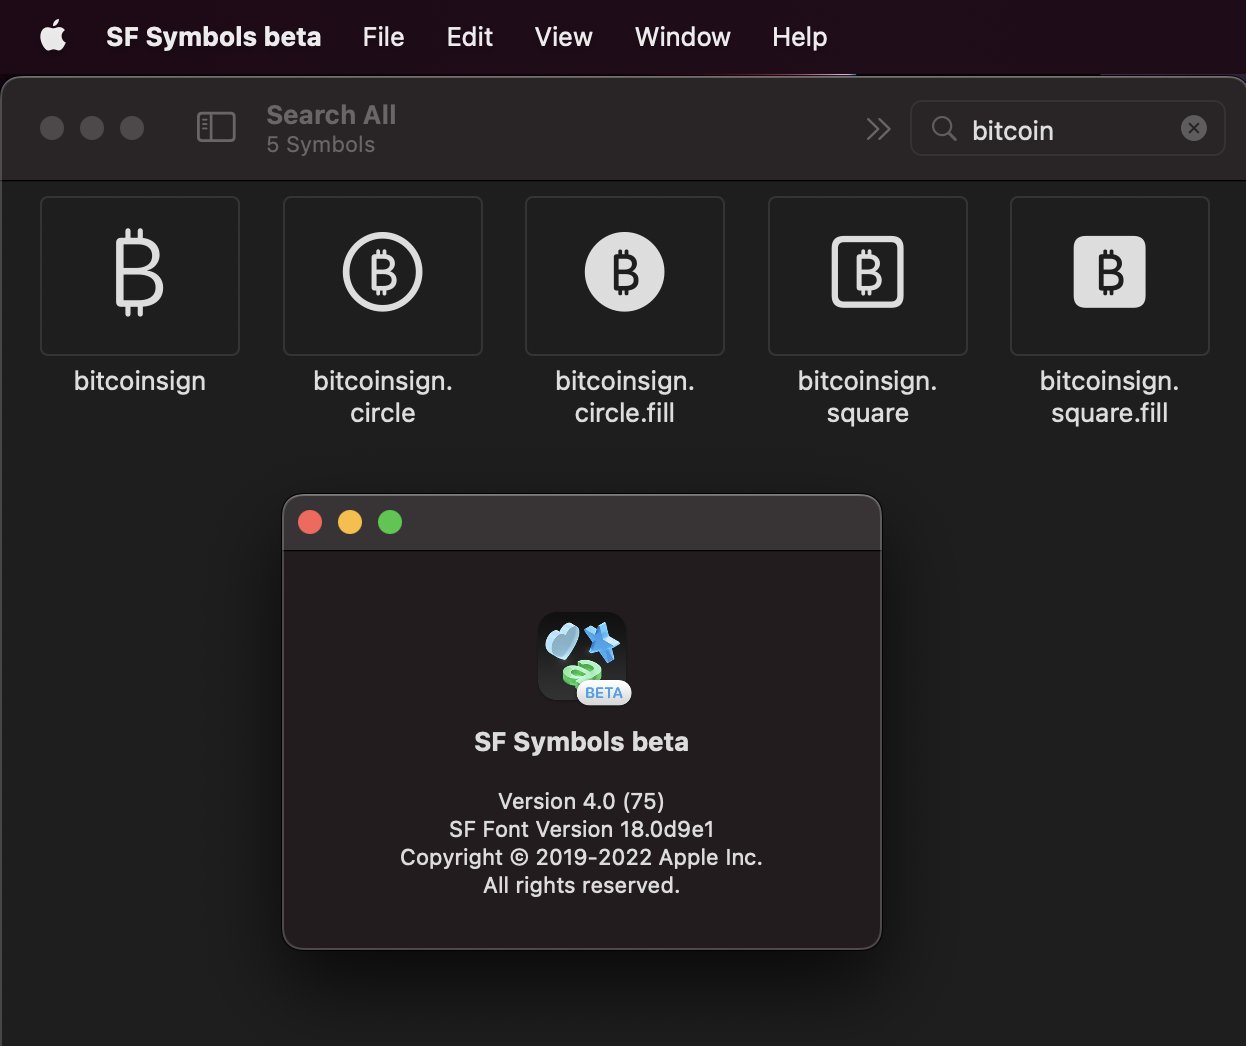Open the SF Symbols beta app menu
This screenshot has width=1246, height=1046.
[214, 37]
